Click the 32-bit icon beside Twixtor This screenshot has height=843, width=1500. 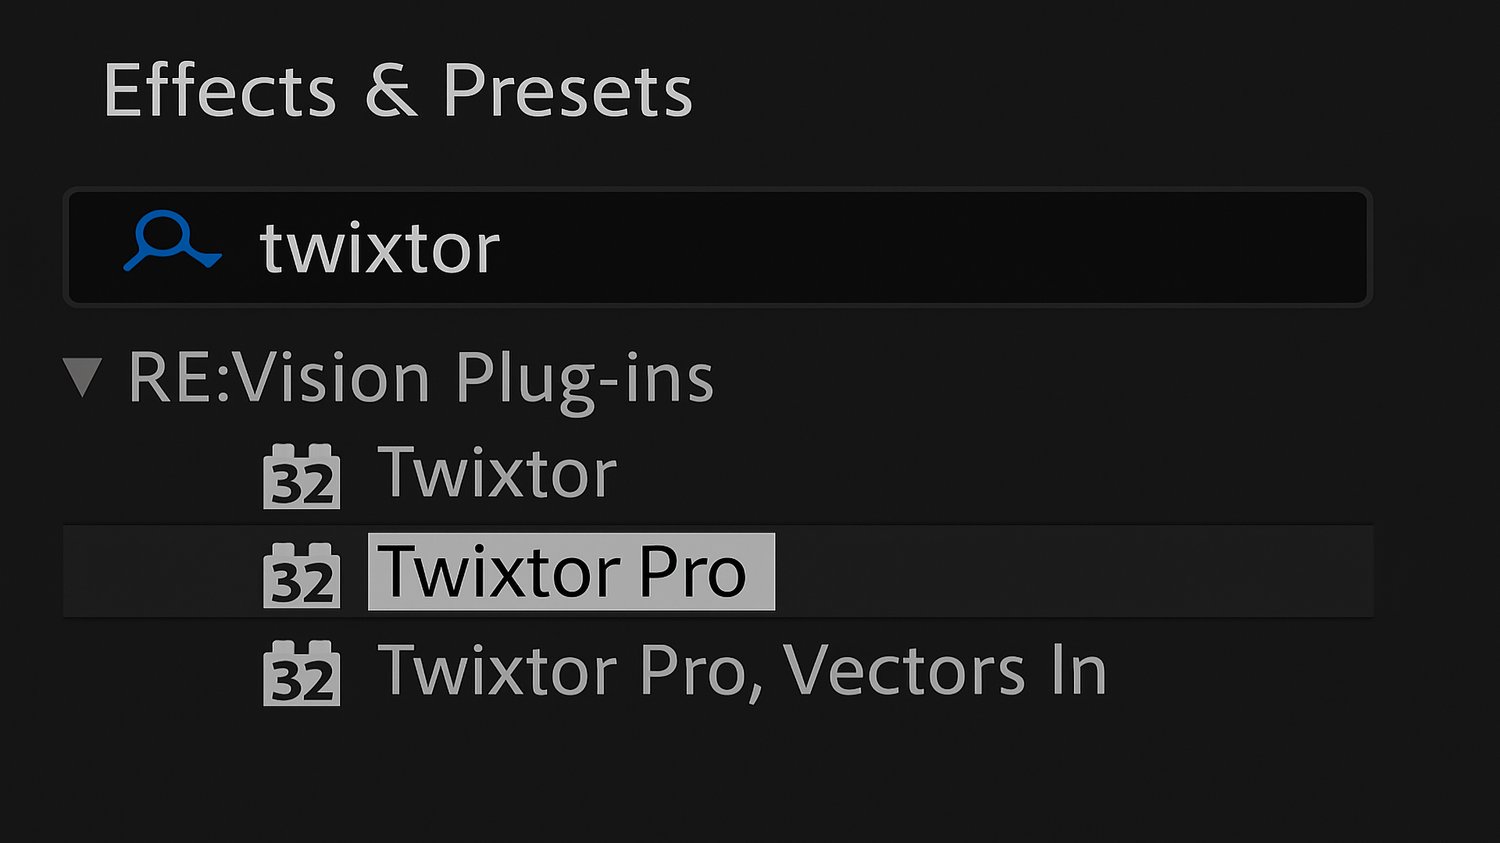[x=301, y=476]
